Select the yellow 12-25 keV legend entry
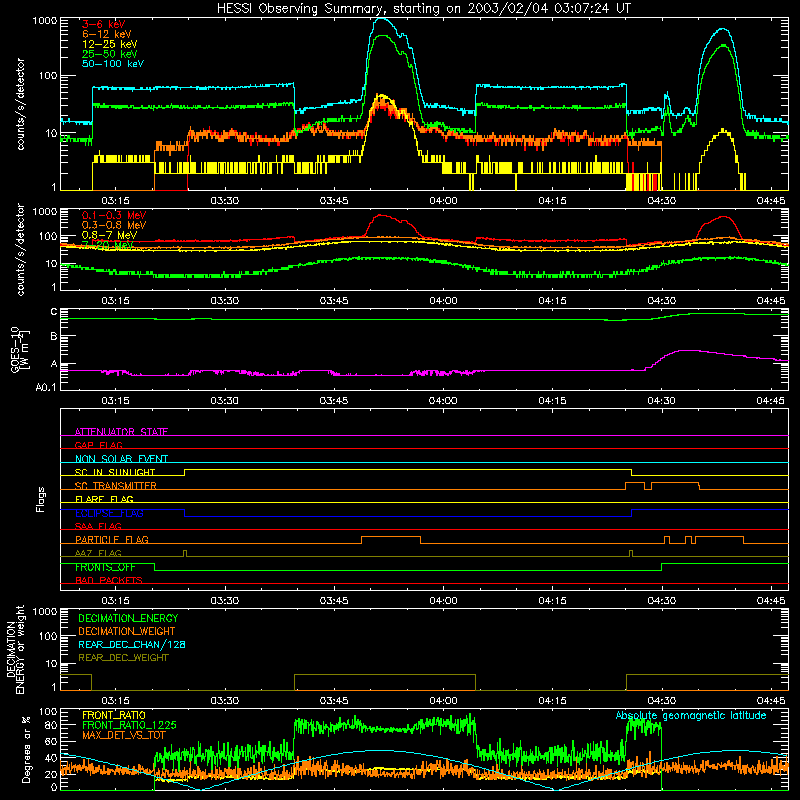 (109, 44)
